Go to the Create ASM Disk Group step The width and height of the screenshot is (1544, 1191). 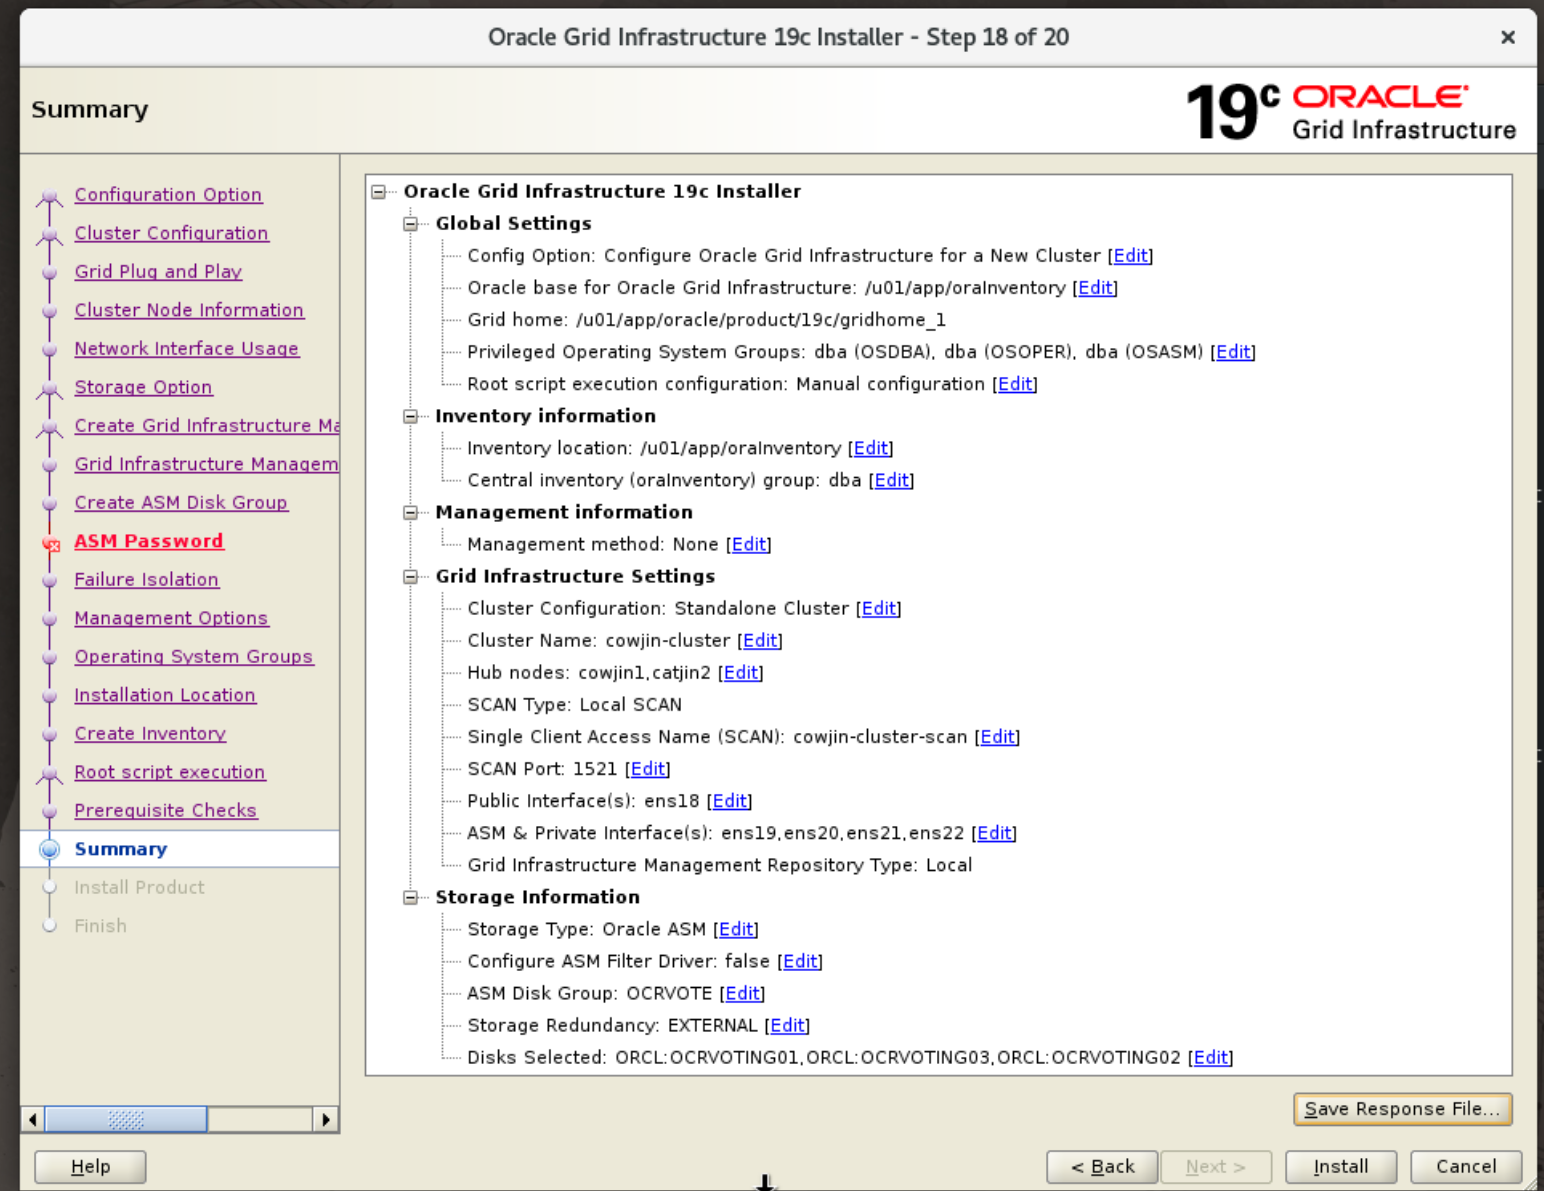click(181, 502)
